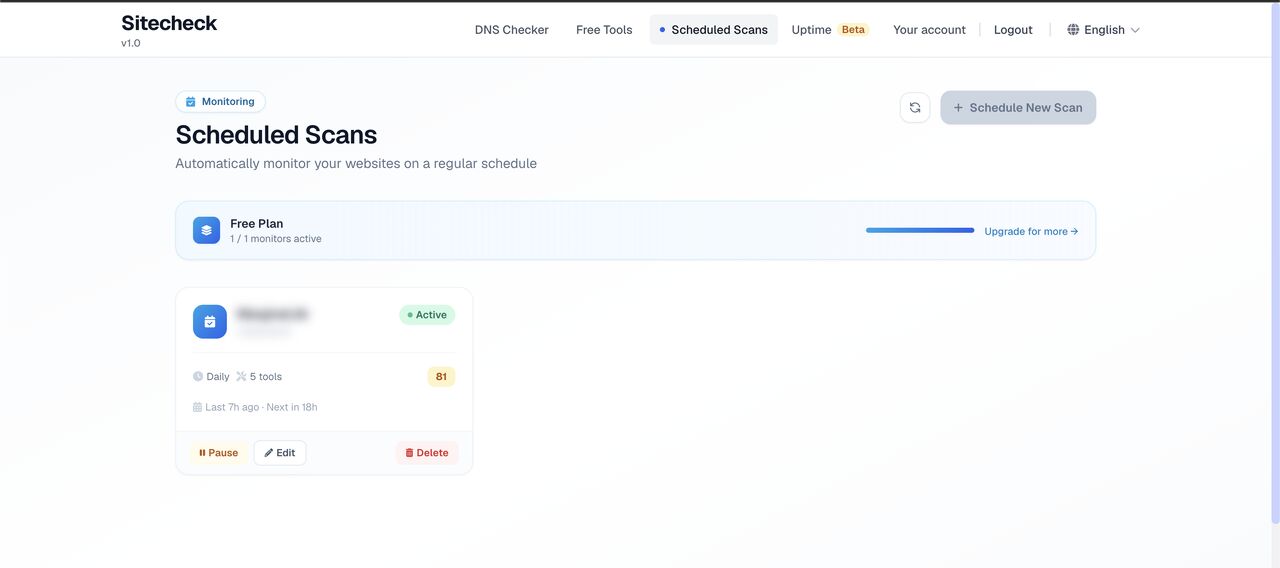Delete the scheduled scan
Viewport: 1280px width, 568px height.
click(427, 453)
